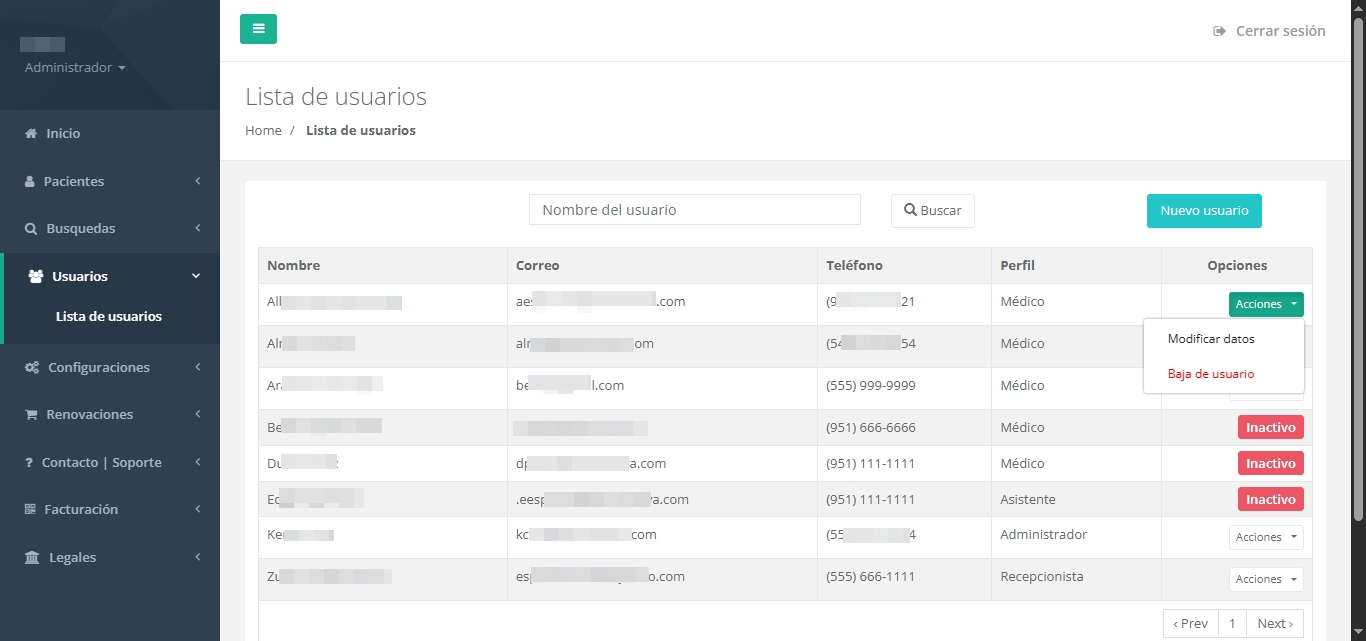1366x641 pixels.
Task: Click the hamburger menu toggle button
Action: 258,29
